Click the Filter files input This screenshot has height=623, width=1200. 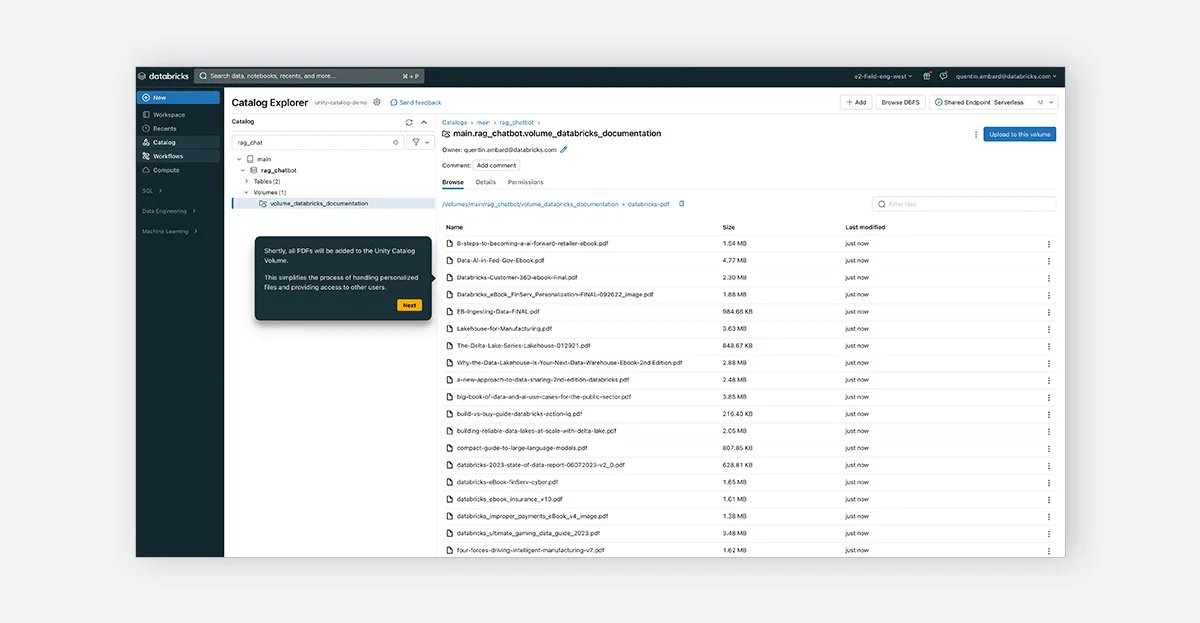(964, 204)
